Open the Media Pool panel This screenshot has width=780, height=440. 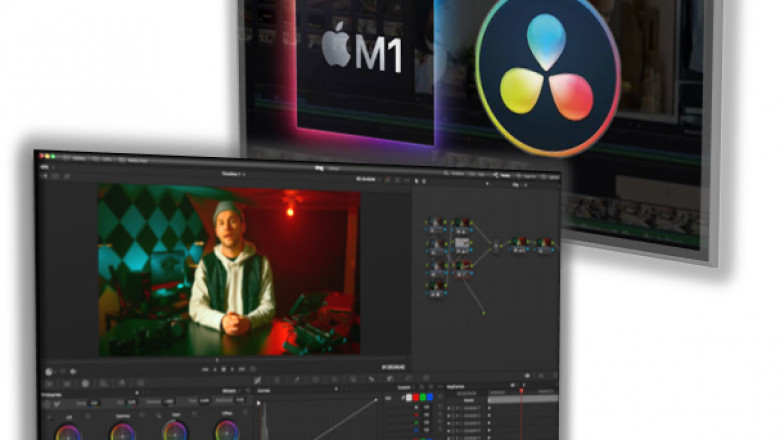tap(132, 161)
